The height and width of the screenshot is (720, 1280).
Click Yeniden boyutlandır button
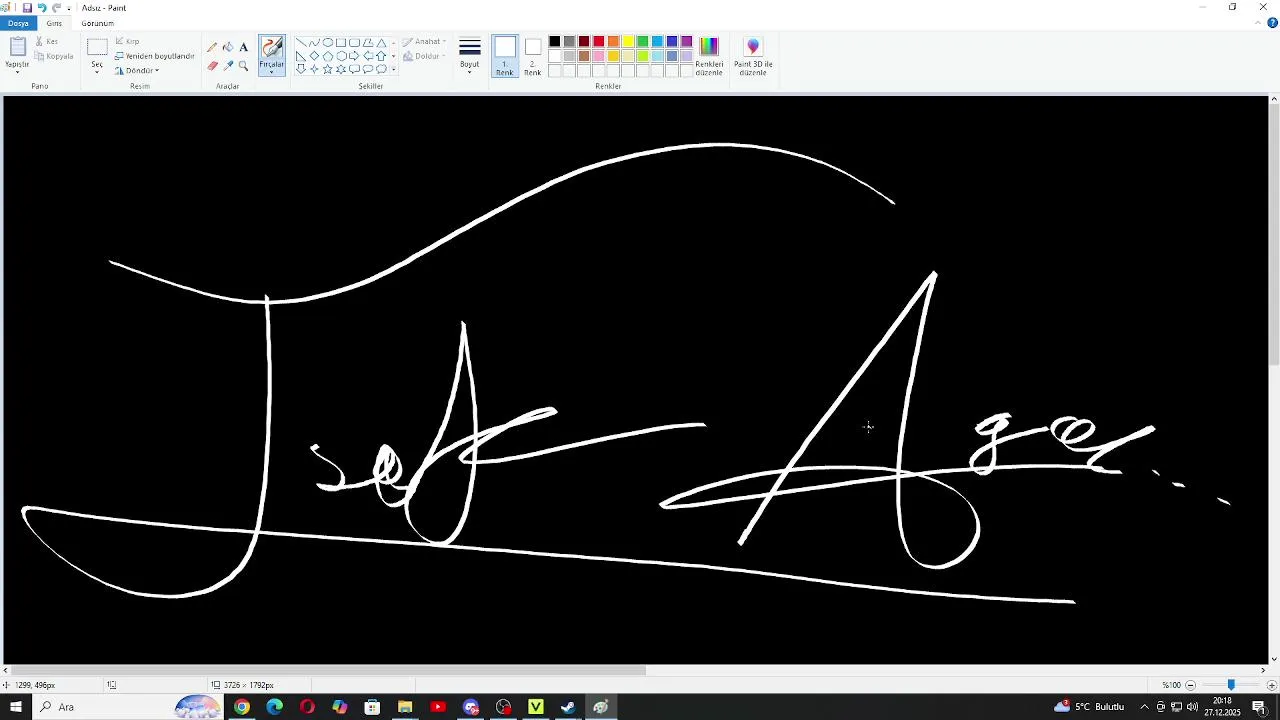(154, 56)
